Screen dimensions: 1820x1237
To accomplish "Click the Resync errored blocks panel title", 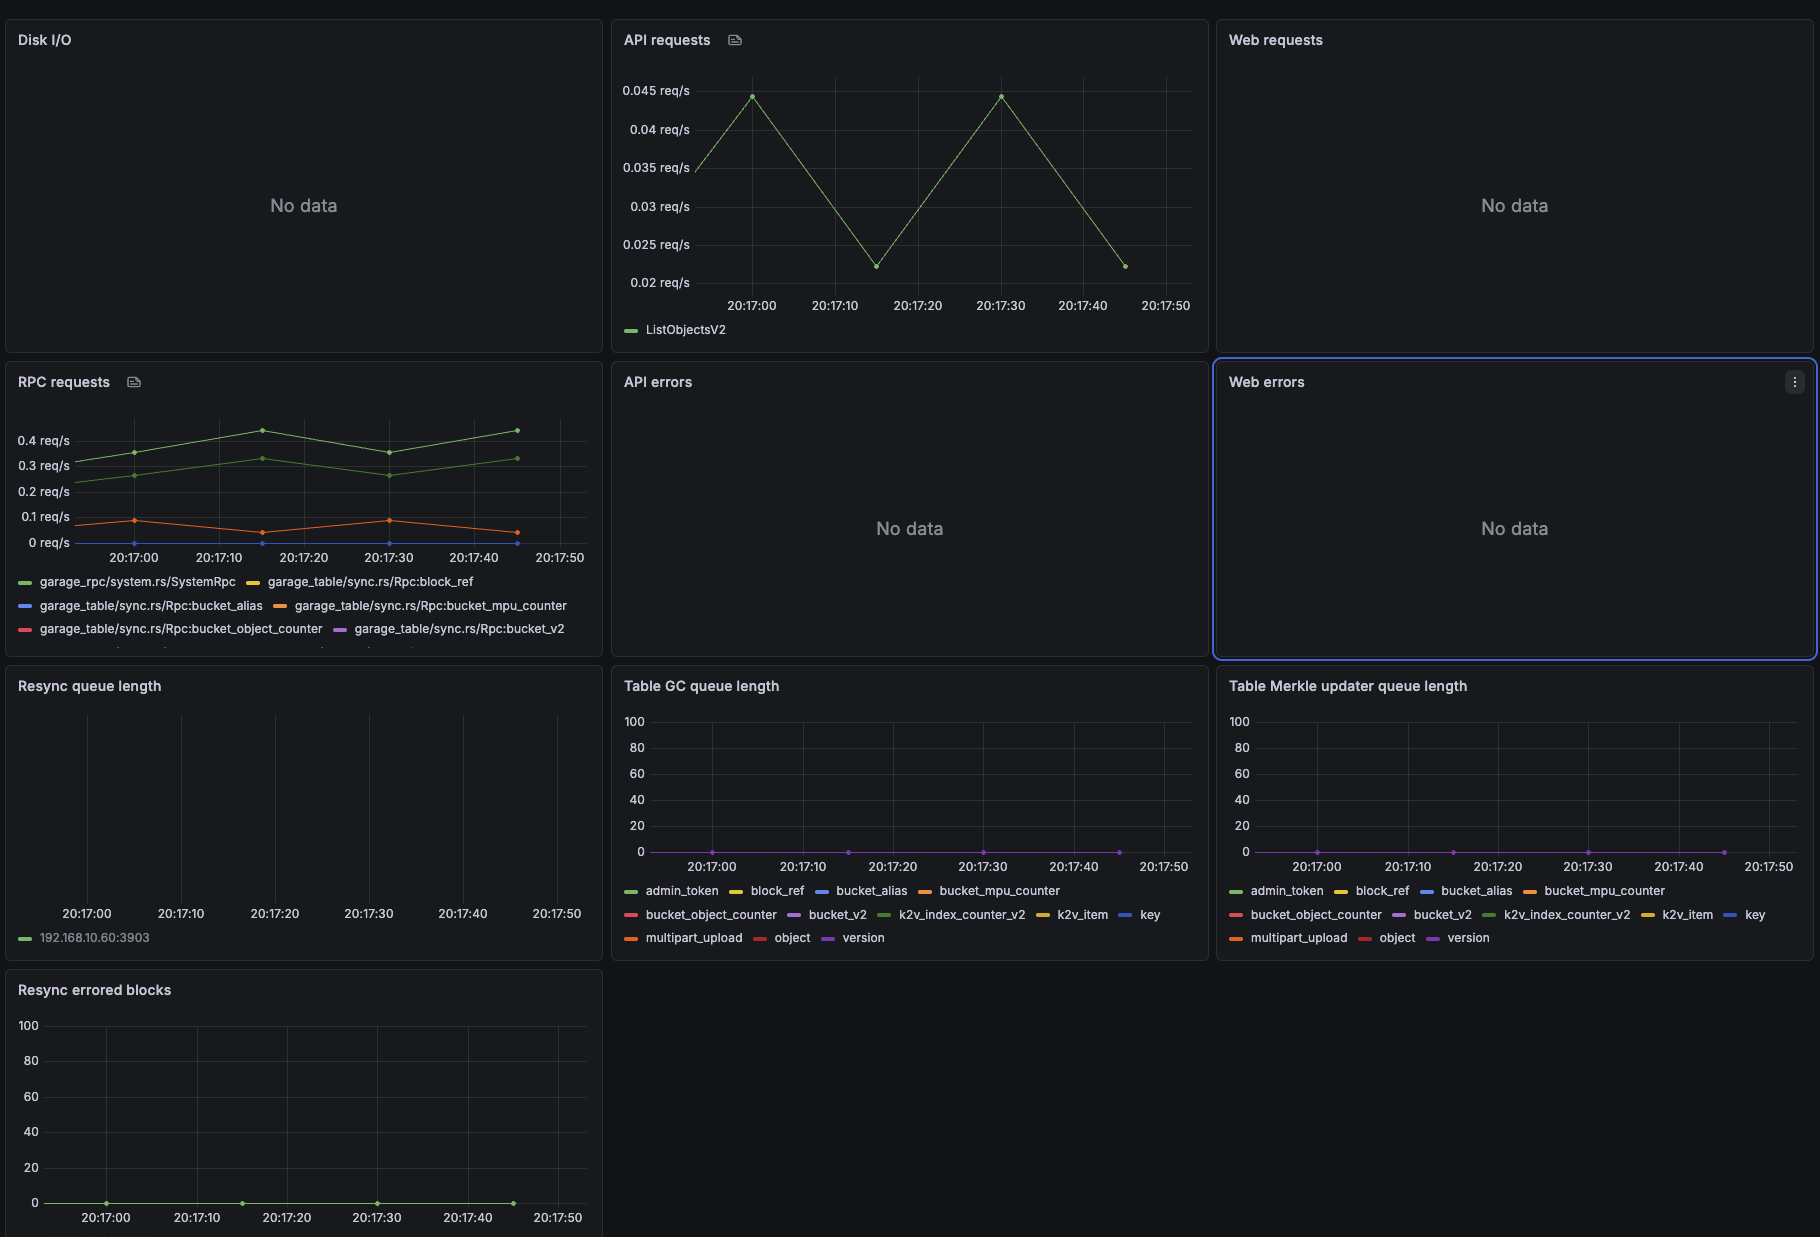I will click(x=94, y=989).
